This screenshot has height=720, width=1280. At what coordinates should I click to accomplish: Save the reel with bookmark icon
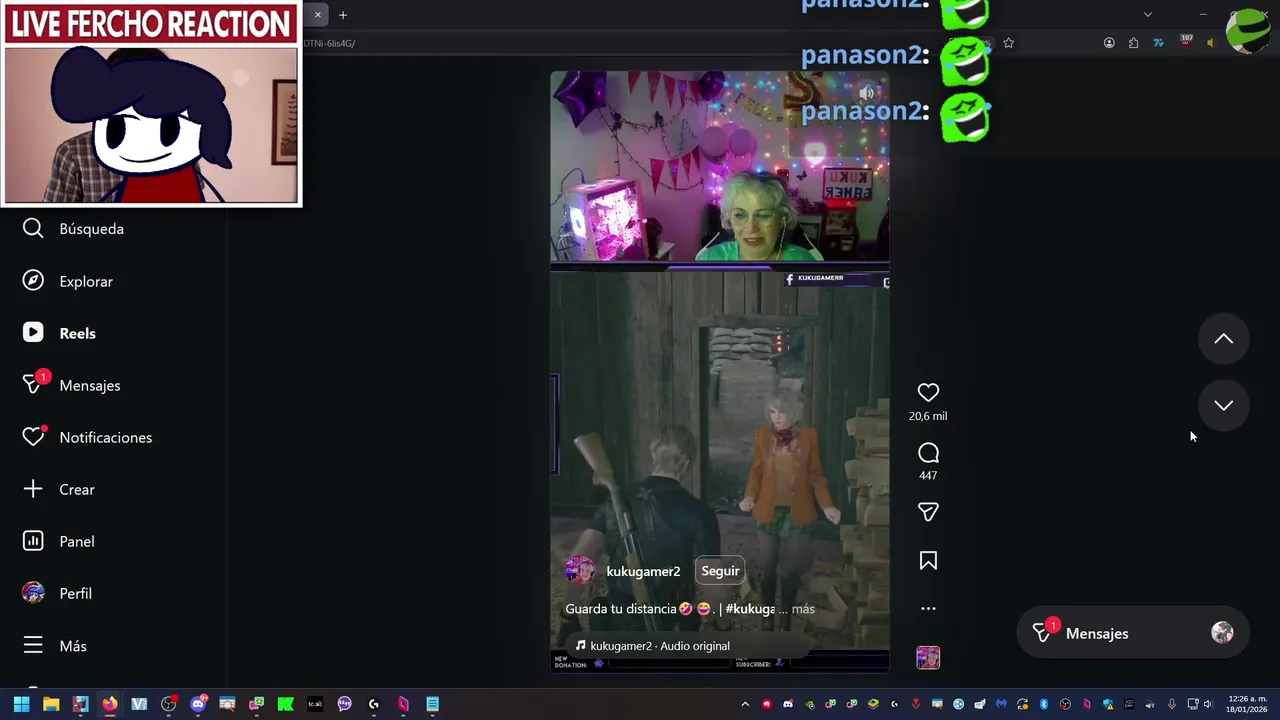(928, 561)
